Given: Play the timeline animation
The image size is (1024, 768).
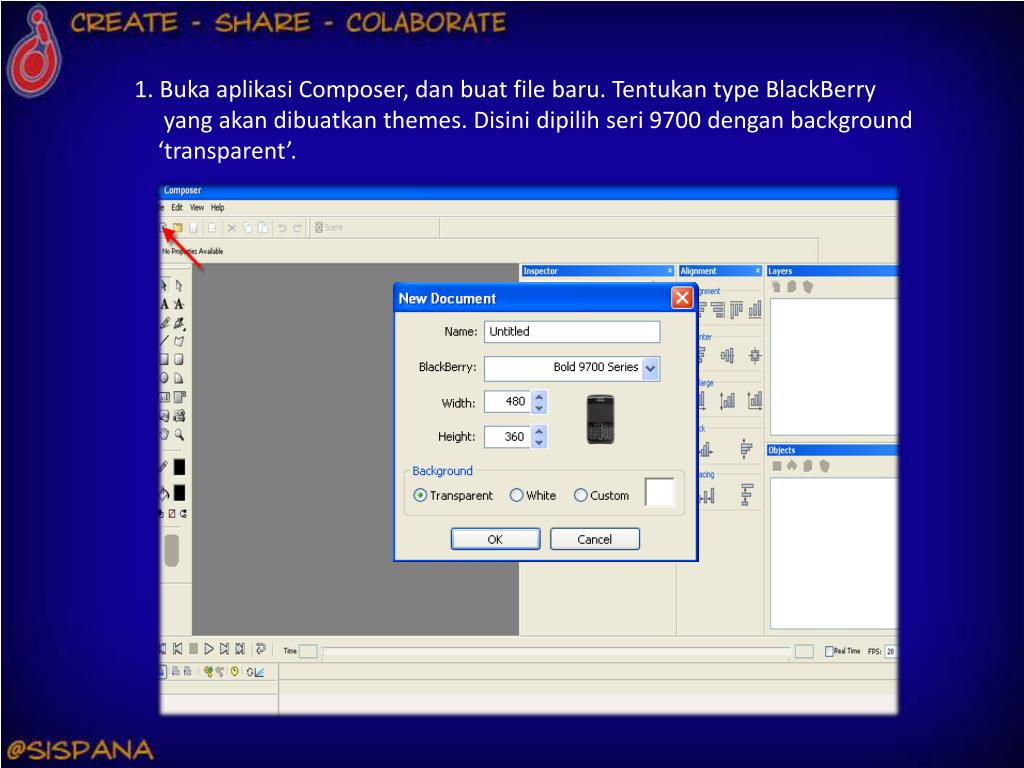Looking at the screenshot, I should tap(209, 649).
